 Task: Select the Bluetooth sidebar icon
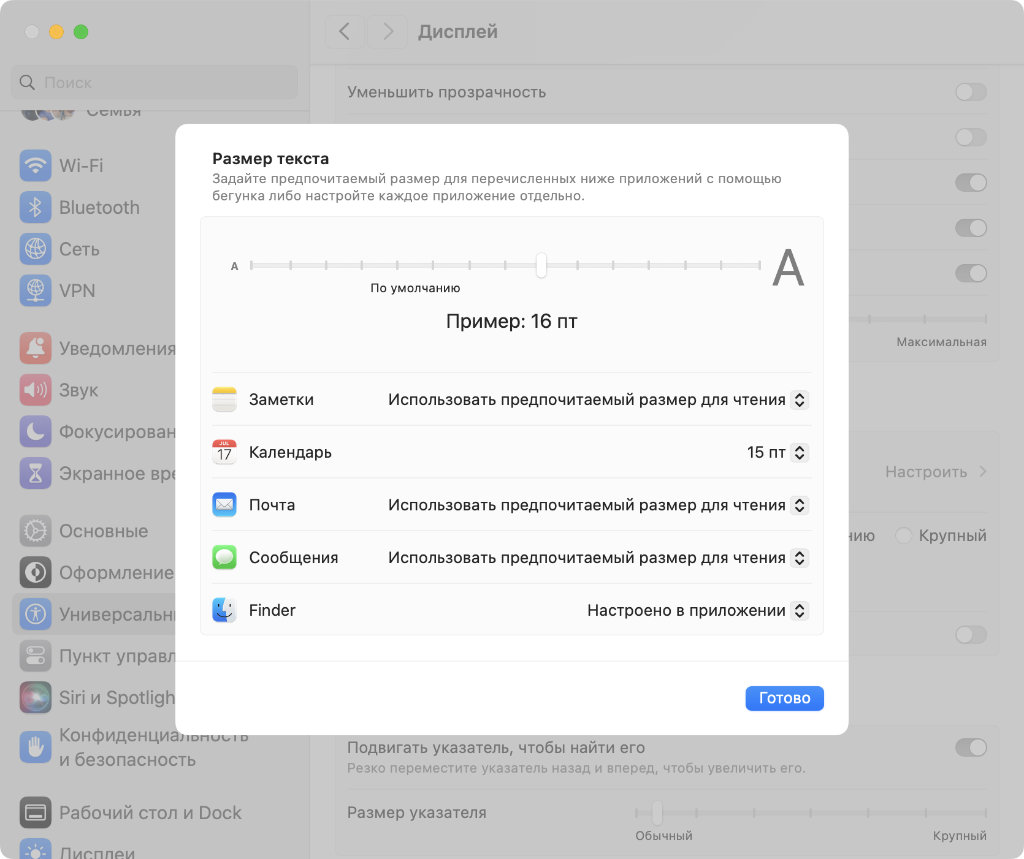35,207
